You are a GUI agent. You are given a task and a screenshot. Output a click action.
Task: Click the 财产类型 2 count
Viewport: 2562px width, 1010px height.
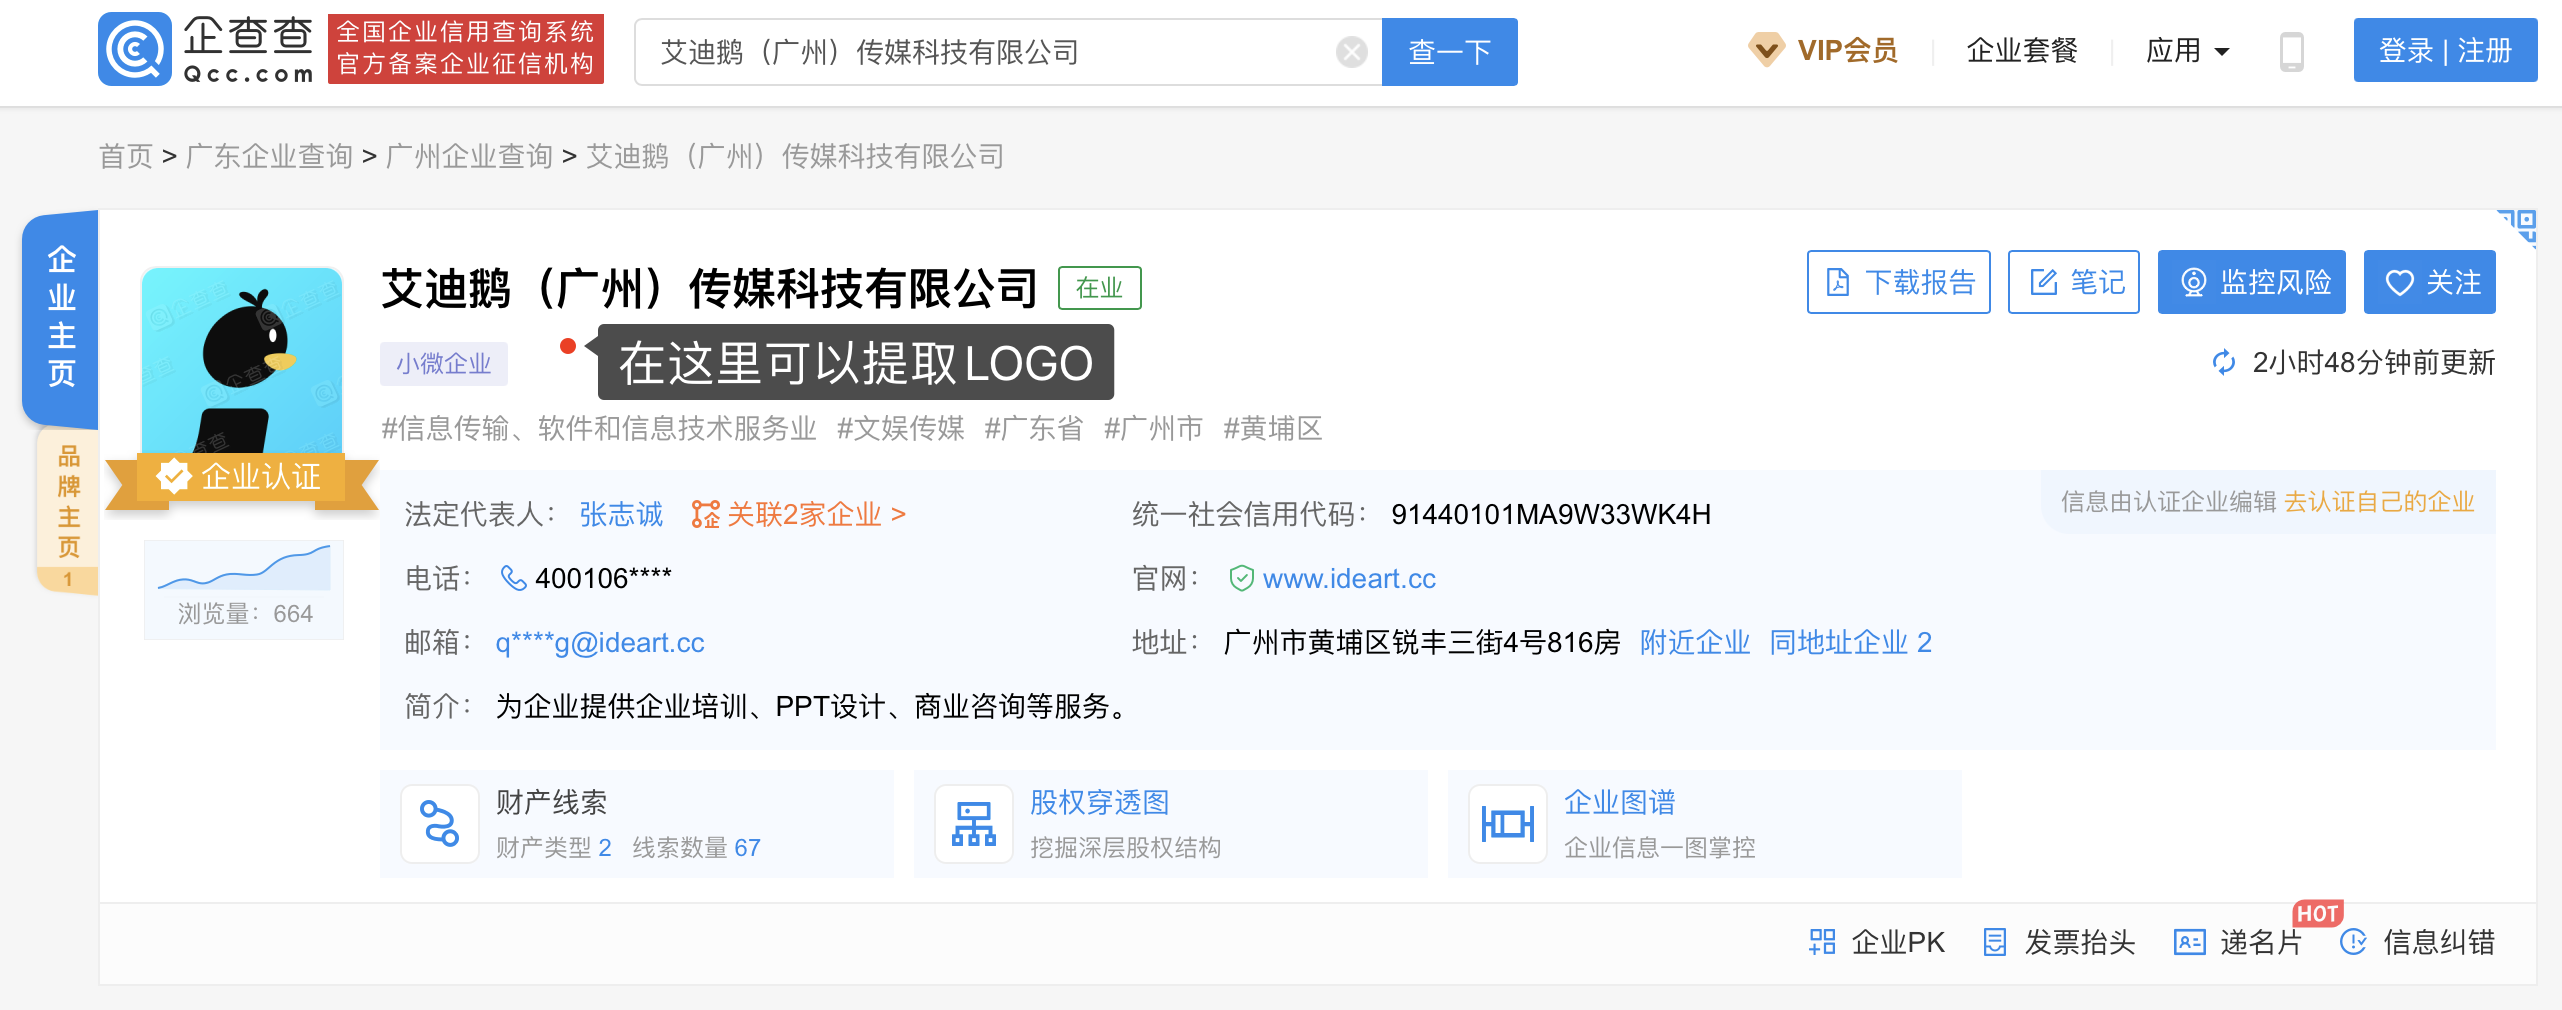553,848
